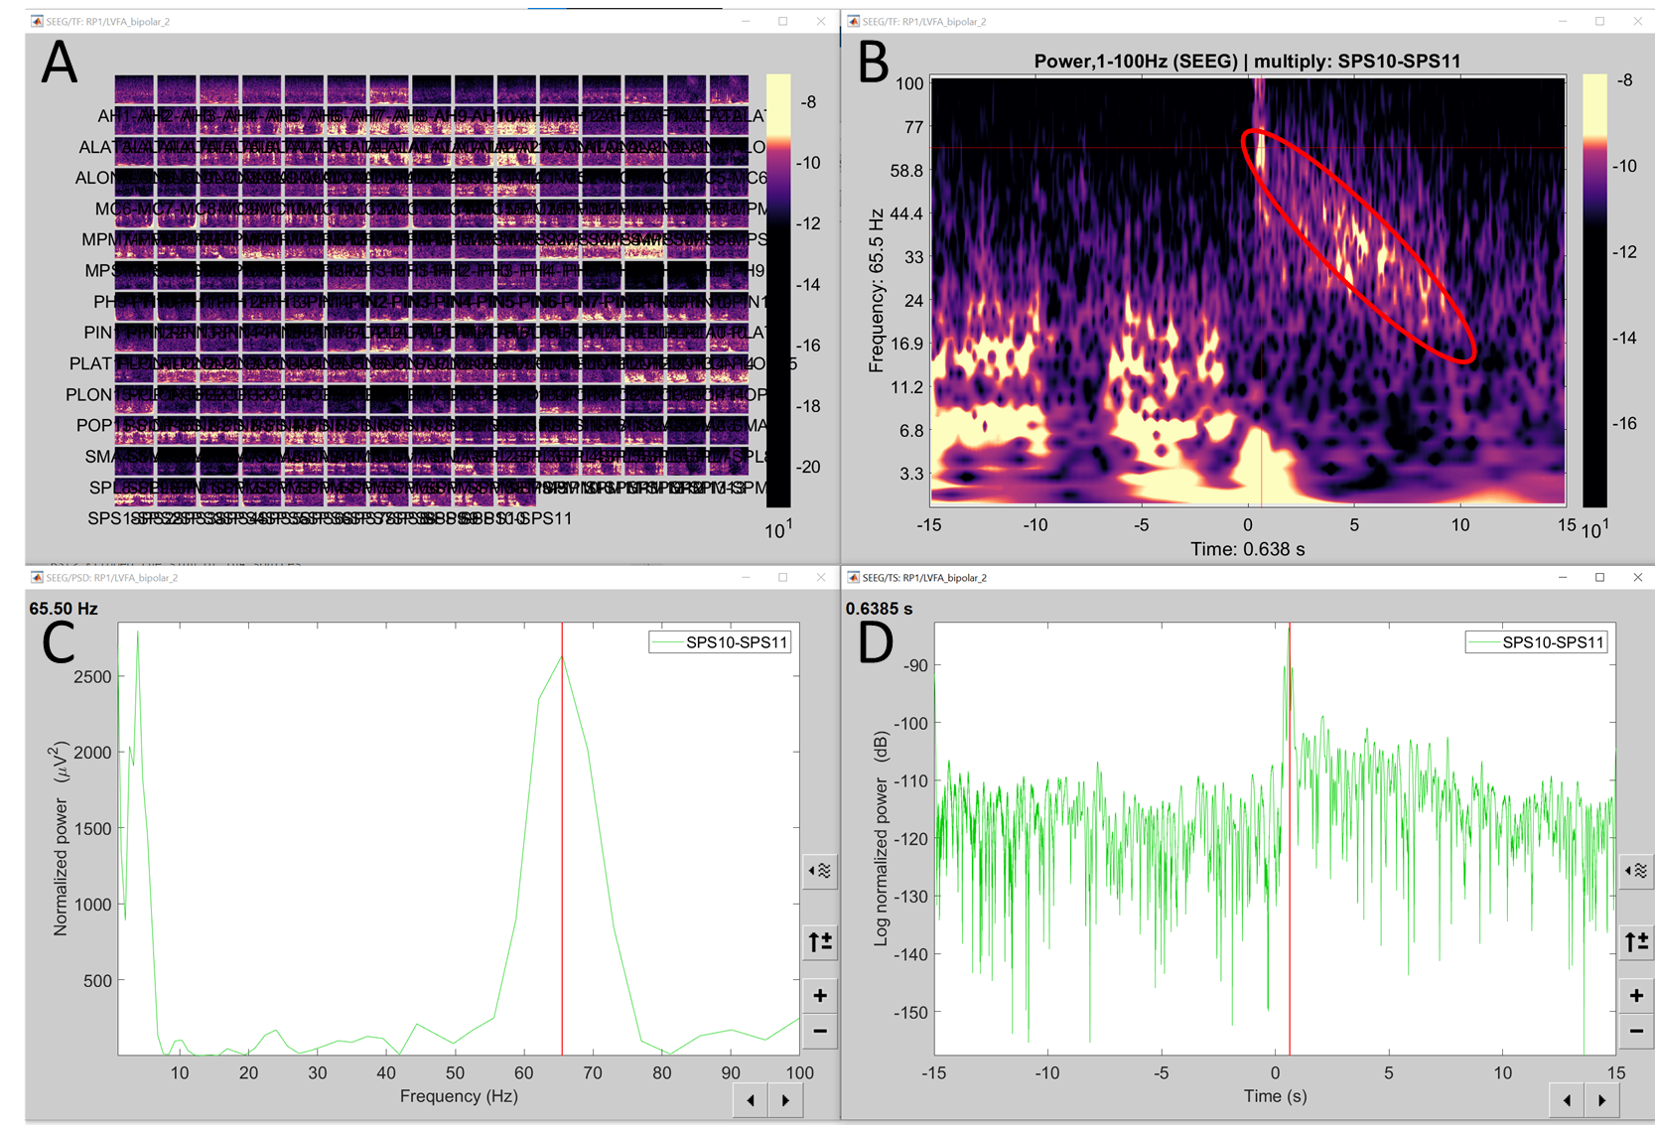Step time series forward with right arrow
This screenshot has width=1655, height=1125.
click(x=1602, y=1100)
